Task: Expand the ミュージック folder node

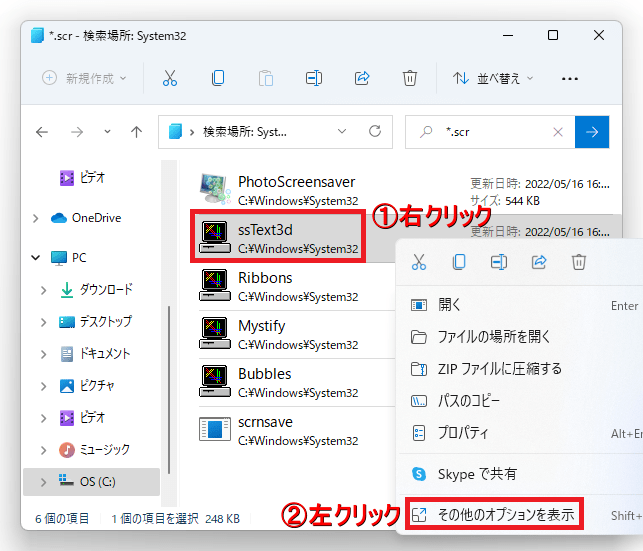Action: tap(43, 450)
